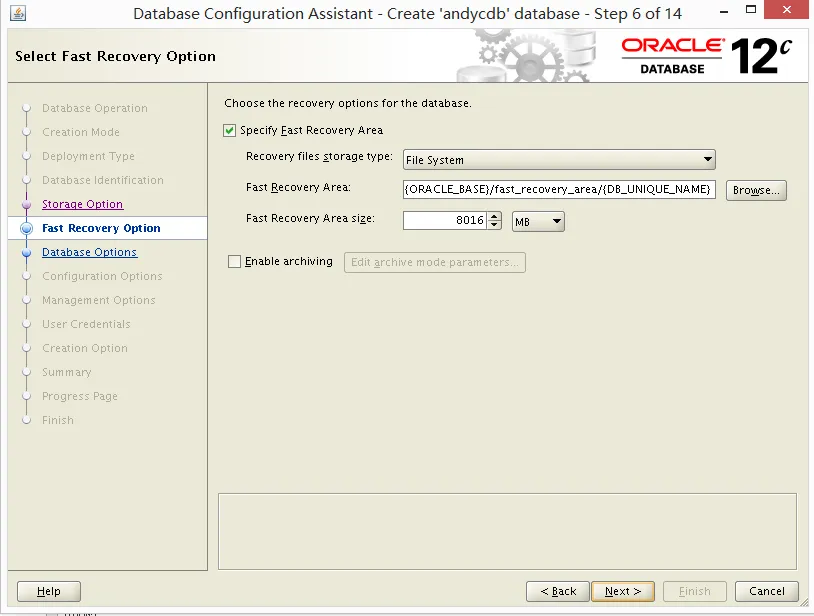
Task: Click Summary step label
Action: point(66,372)
